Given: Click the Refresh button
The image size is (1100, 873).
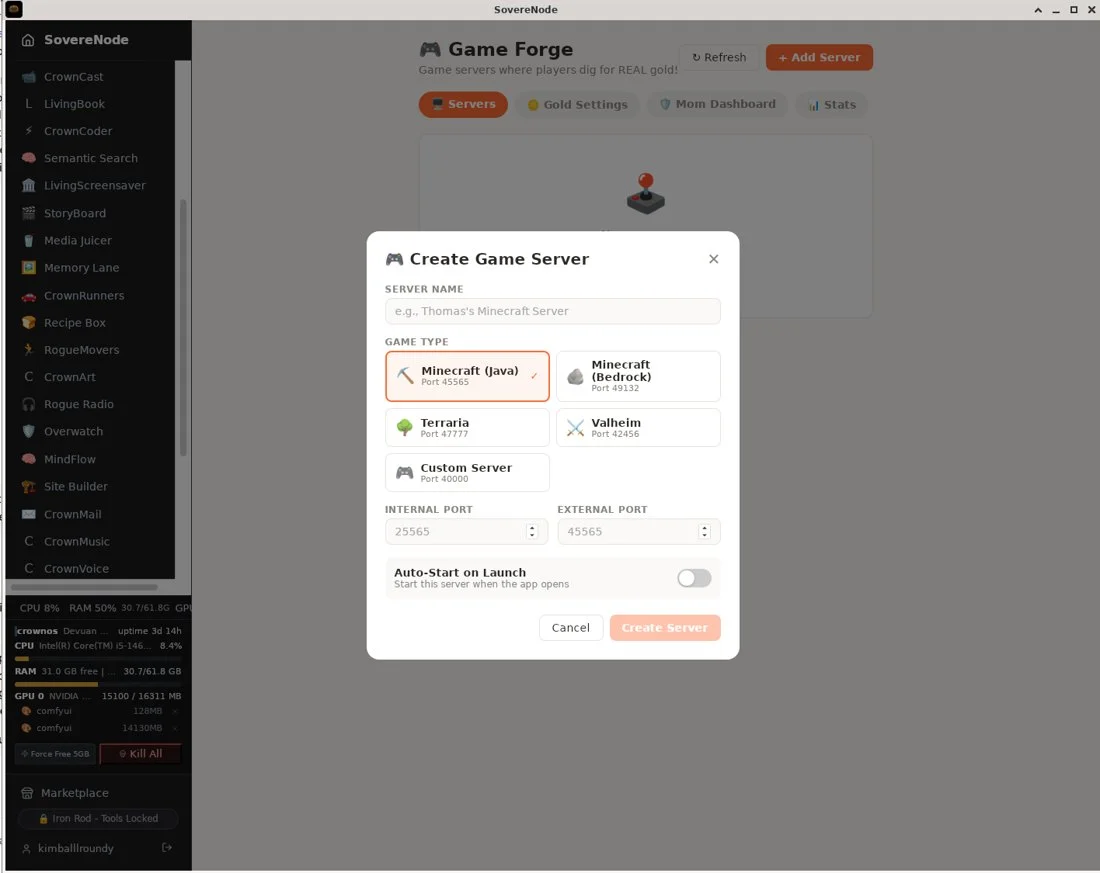Looking at the screenshot, I should pos(719,58).
